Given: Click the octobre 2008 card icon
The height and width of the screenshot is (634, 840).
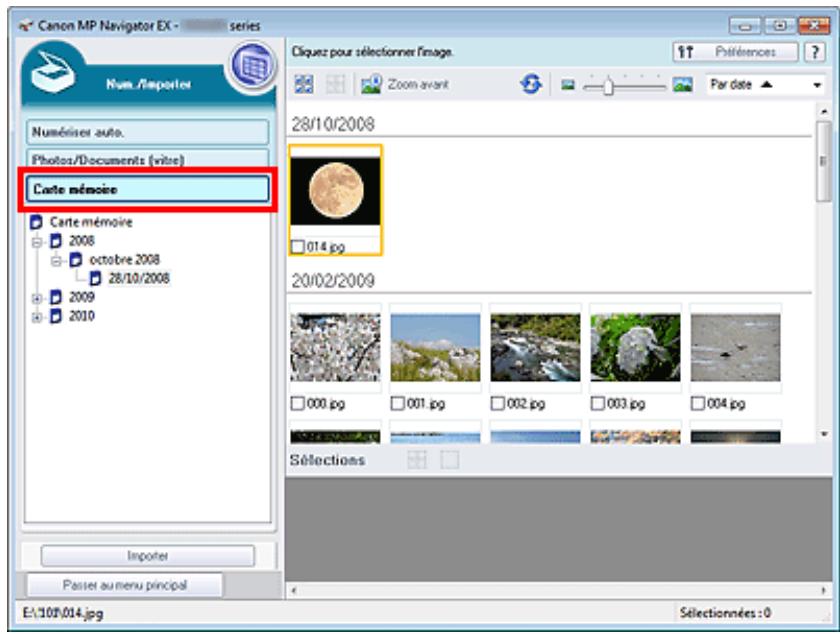Looking at the screenshot, I should click(76, 259).
